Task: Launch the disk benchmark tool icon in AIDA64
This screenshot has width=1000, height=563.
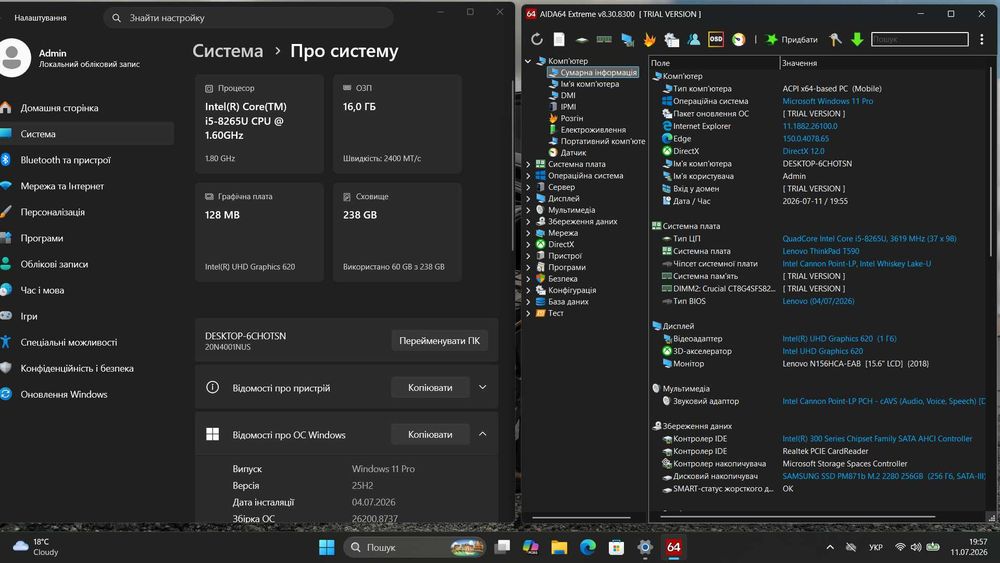Action: (582, 40)
